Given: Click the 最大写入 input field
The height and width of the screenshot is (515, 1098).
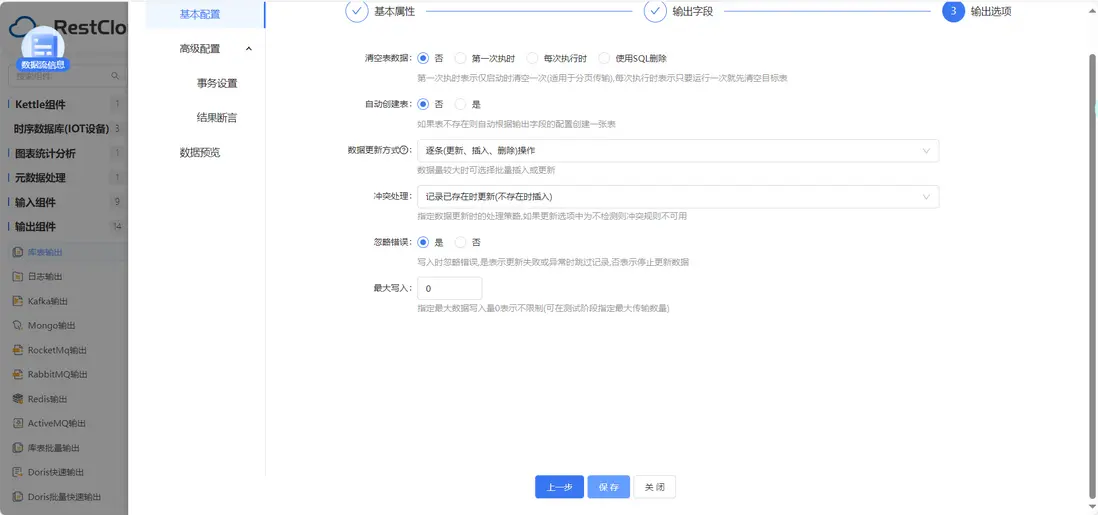Looking at the screenshot, I should 450,289.
